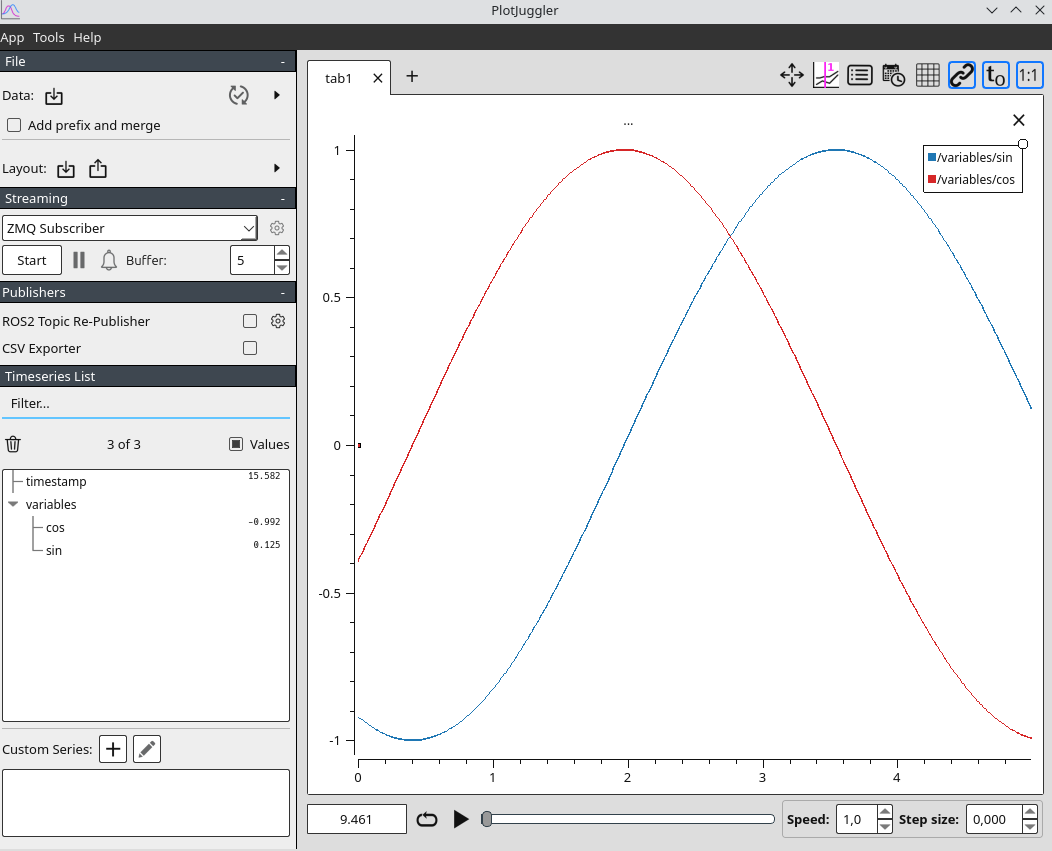The width and height of the screenshot is (1052, 851).
Task: Enable the Add prefix and merge checkbox
Action: [14, 125]
